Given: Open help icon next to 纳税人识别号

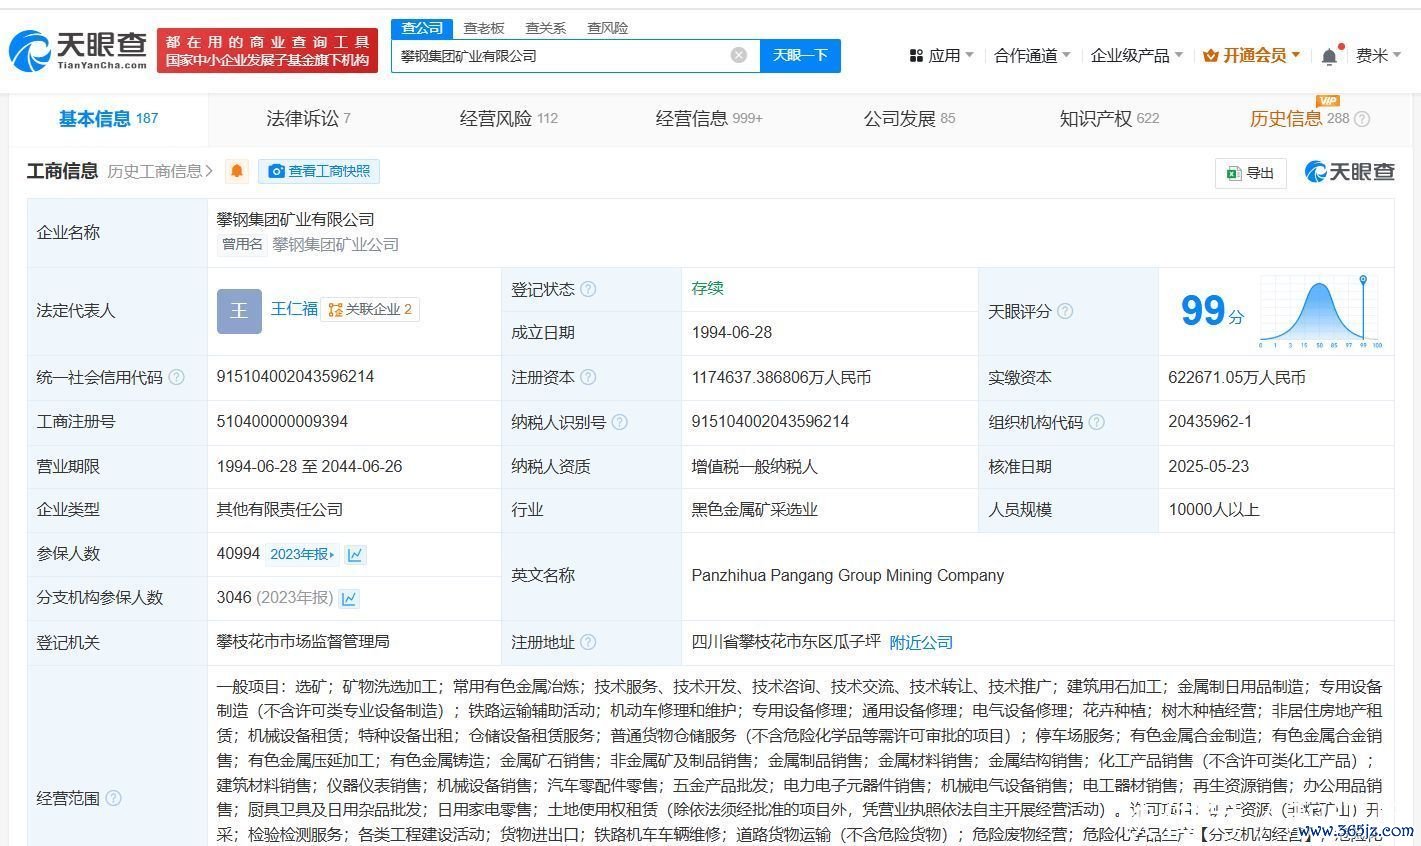Looking at the screenshot, I should click(619, 422).
